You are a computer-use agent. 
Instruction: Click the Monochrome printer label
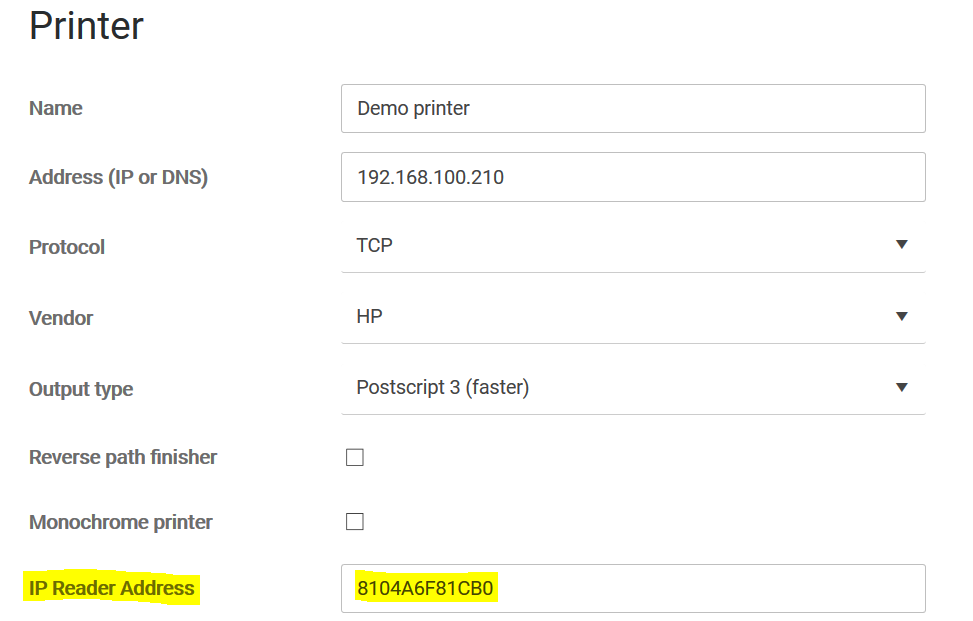tap(119, 521)
